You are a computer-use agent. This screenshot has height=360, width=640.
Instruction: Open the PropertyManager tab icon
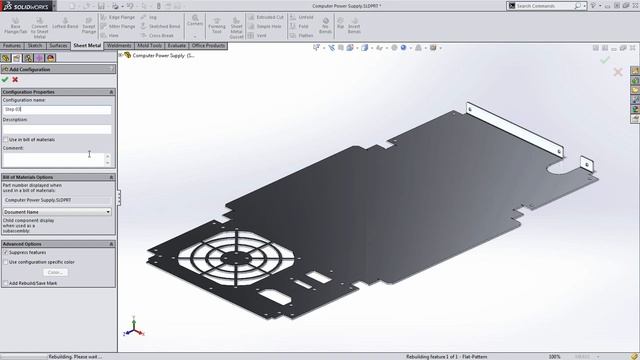coord(17,58)
